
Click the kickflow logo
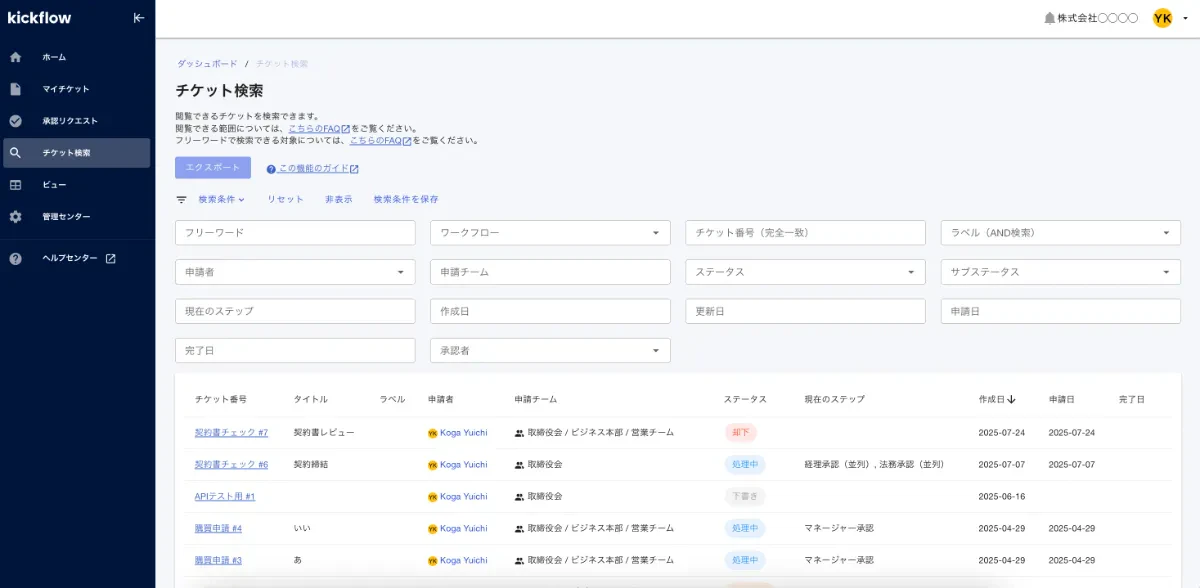[39, 17]
